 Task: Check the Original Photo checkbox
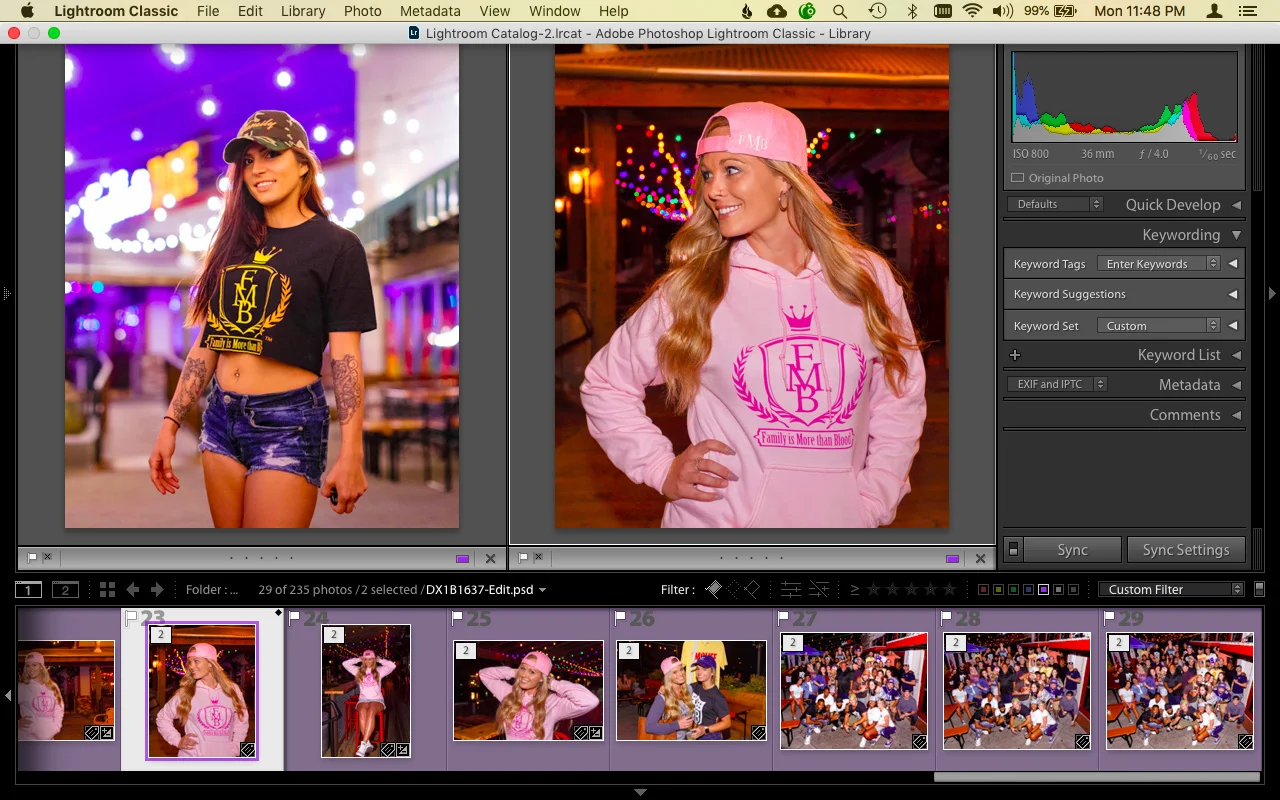click(x=1017, y=178)
